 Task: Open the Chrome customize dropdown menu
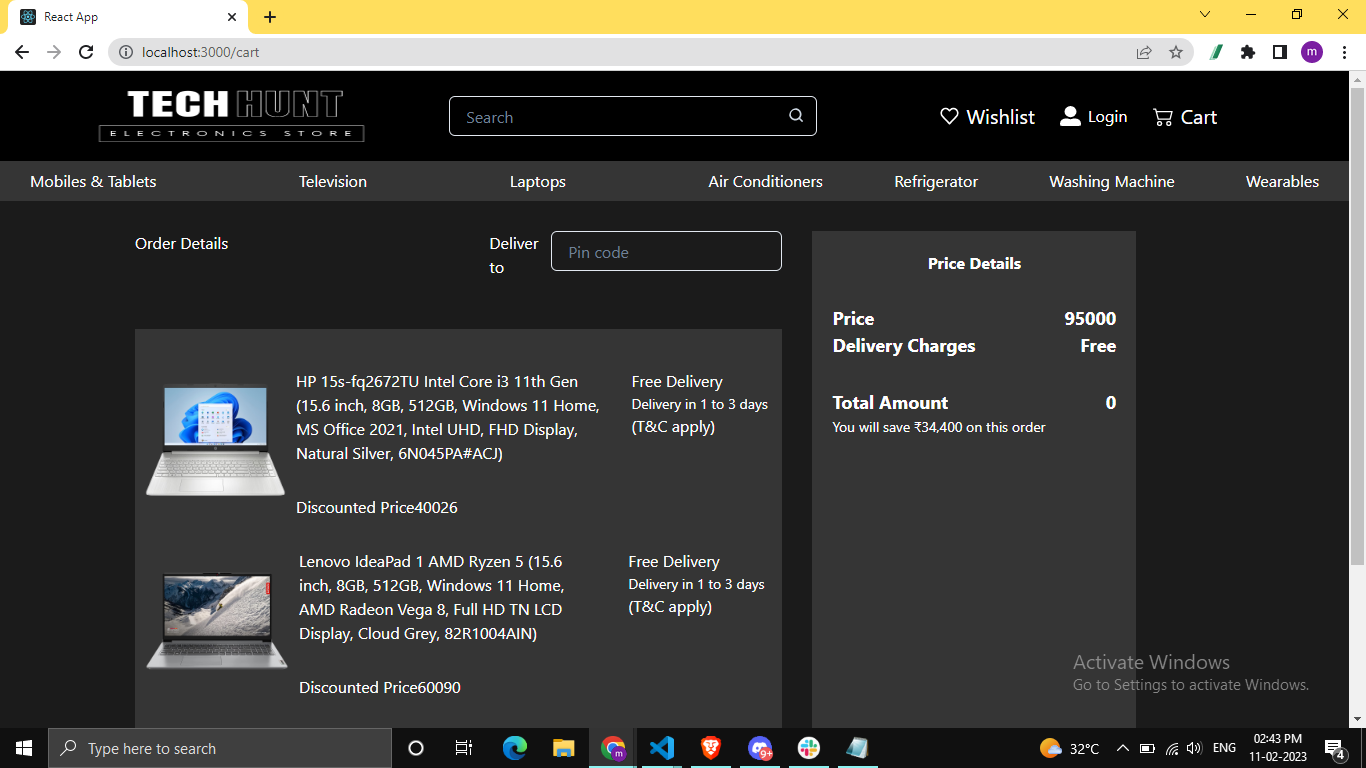(x=1343, y=50)
